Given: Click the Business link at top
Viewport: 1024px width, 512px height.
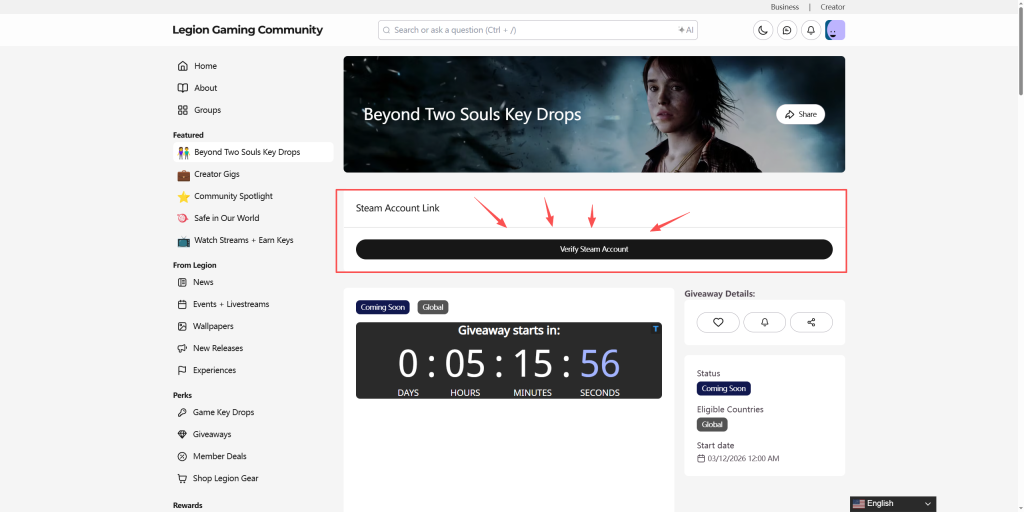Looking at the screenshot, I should (784, 7).
